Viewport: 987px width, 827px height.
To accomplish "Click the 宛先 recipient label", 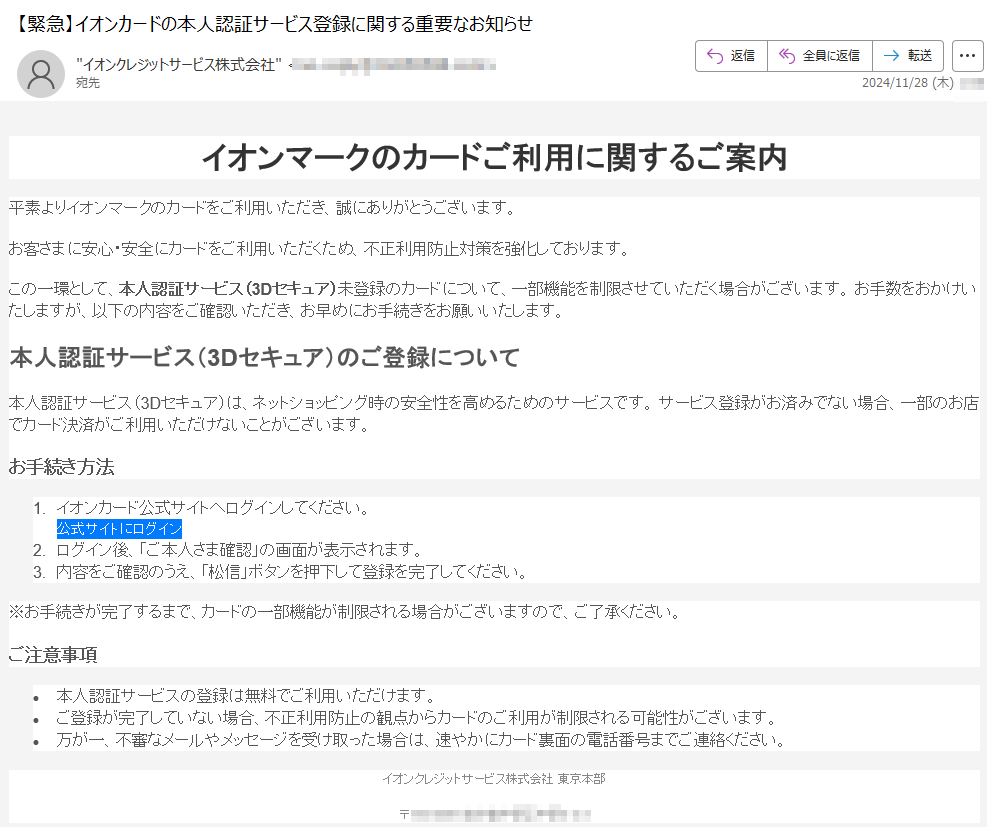I will (x=87, y=83).
